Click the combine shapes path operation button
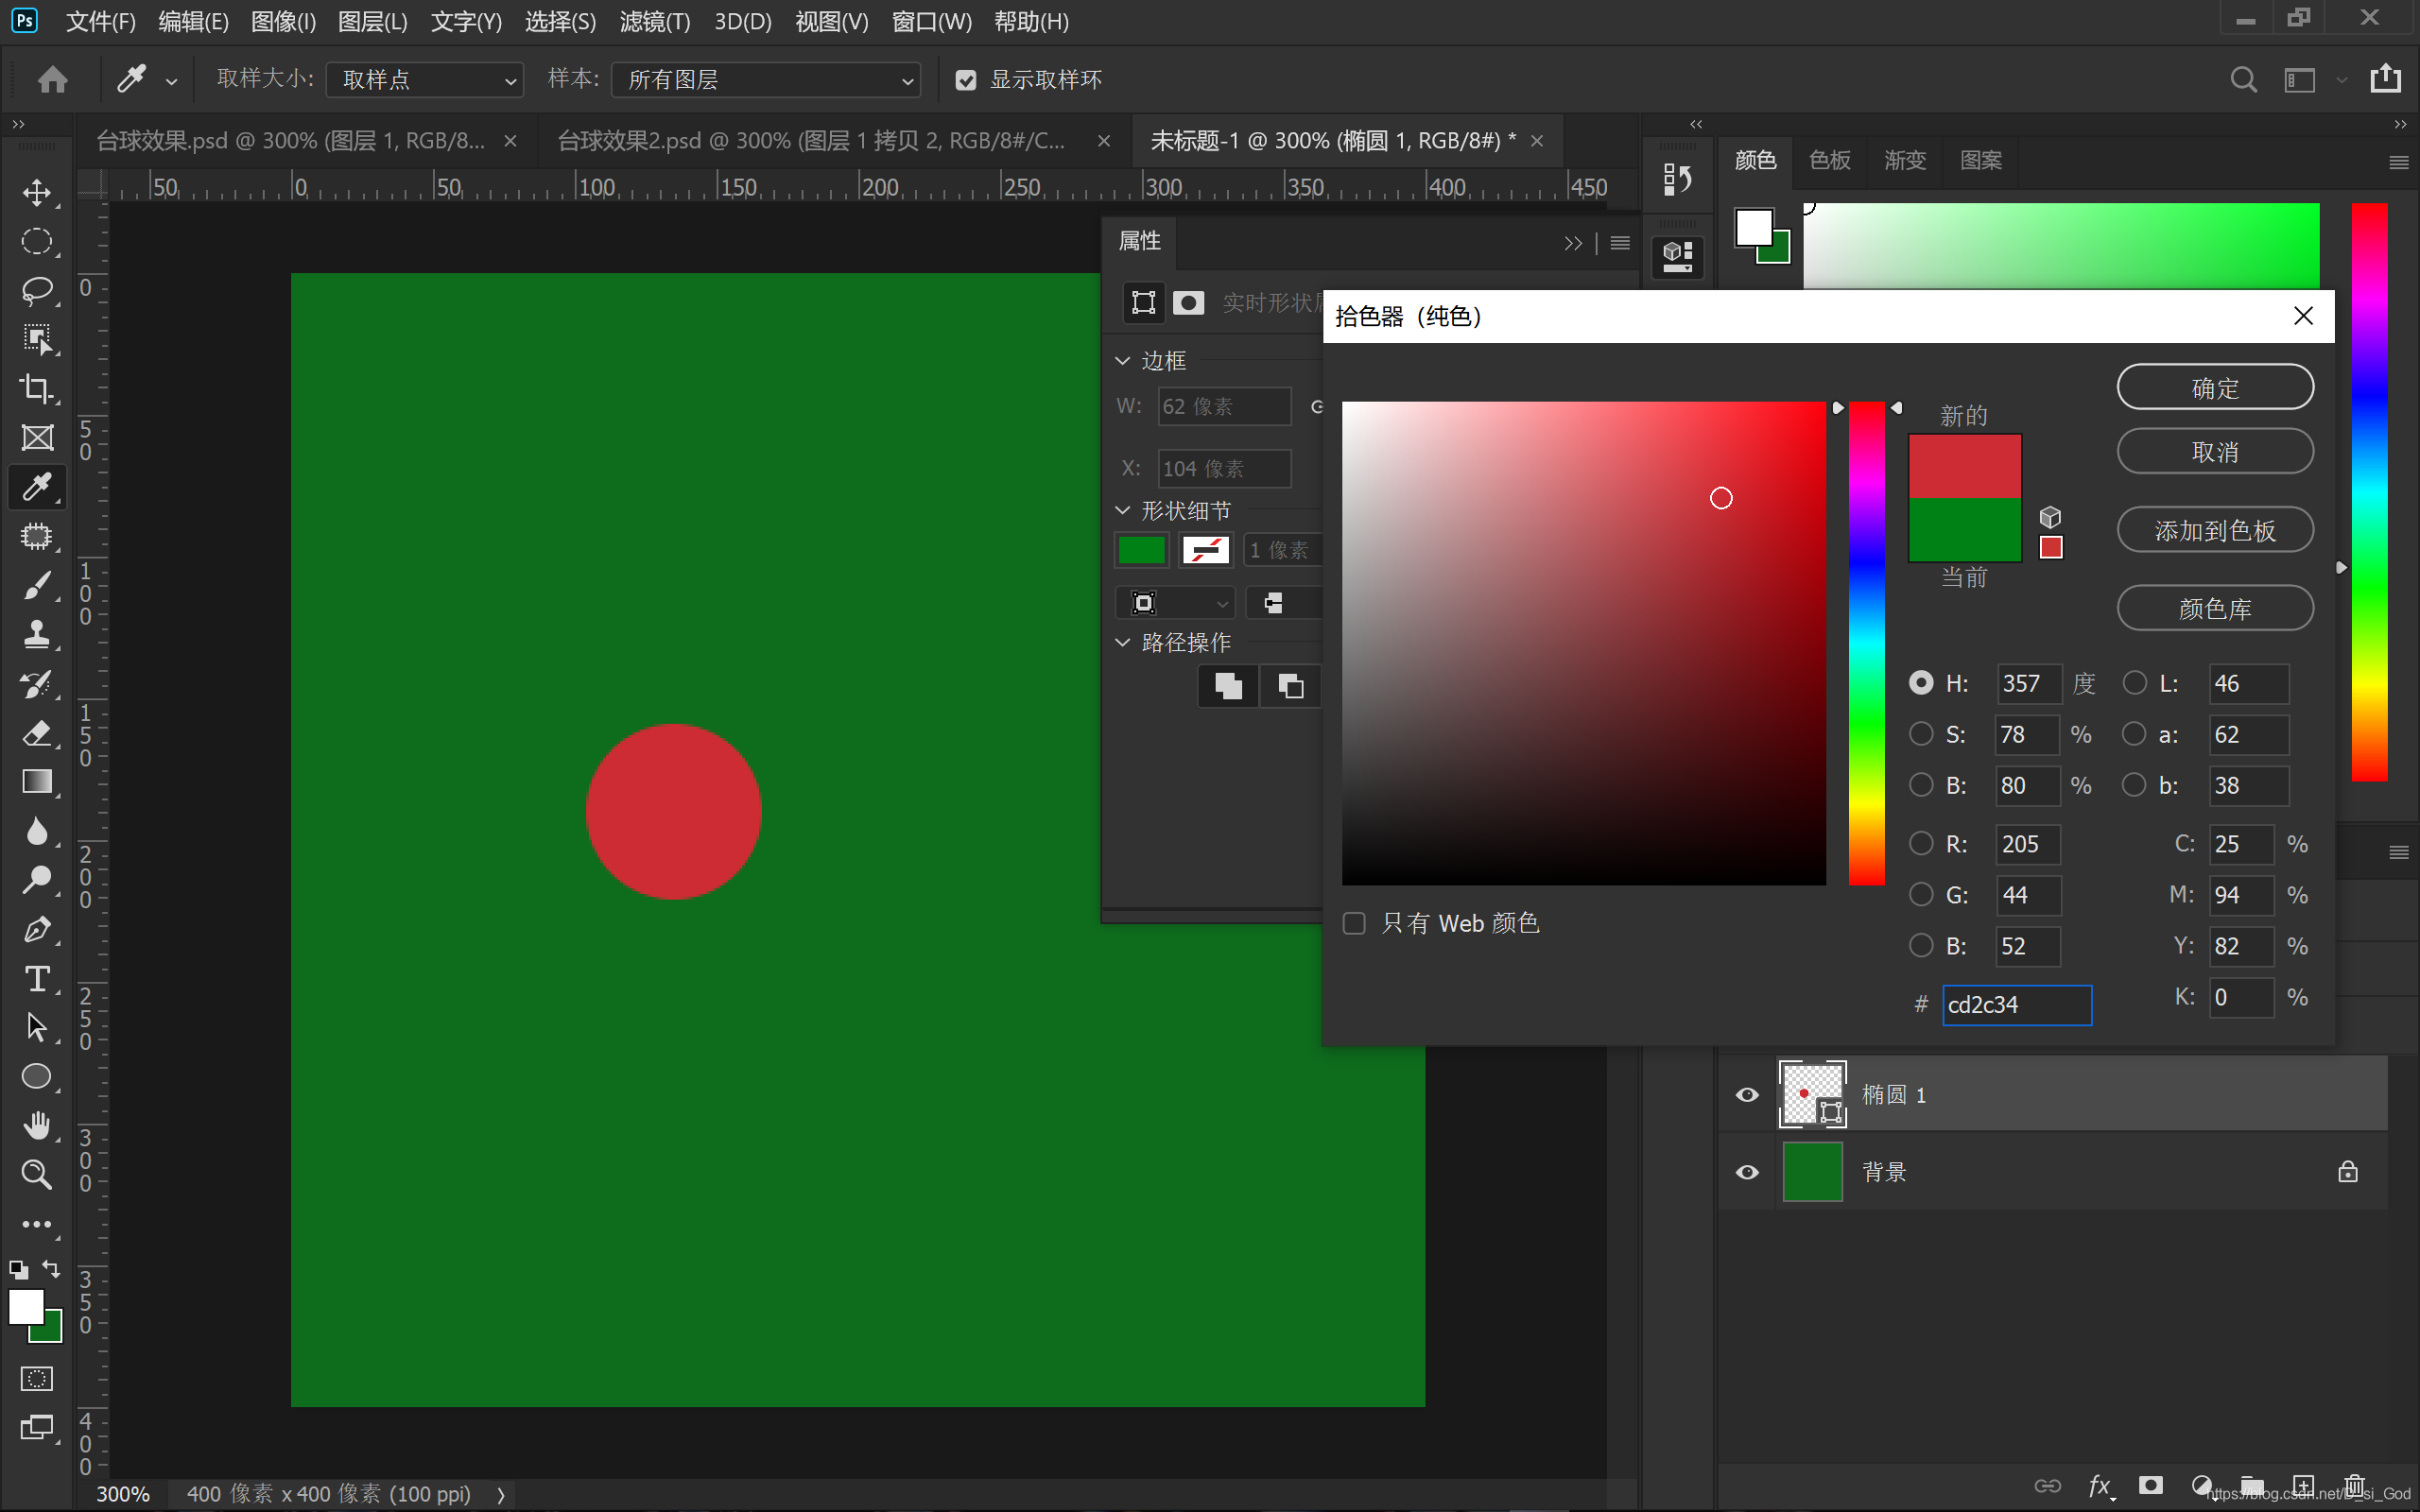Image resolution: width=2420 pixels, height=1512 pixels. (x=1228, y=686)
